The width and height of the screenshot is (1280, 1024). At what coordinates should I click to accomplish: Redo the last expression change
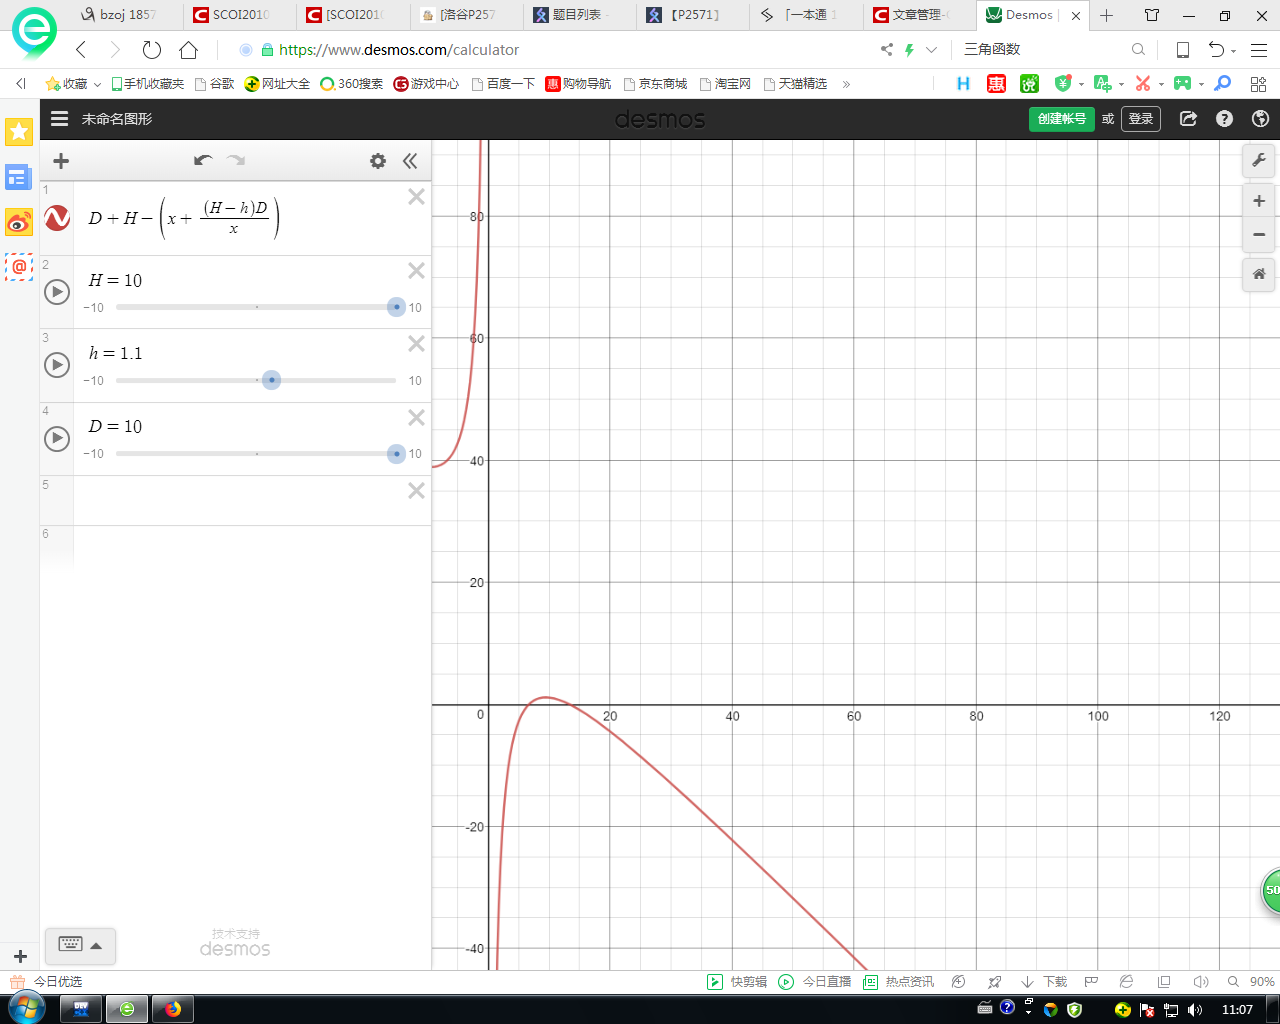[236, 160]
